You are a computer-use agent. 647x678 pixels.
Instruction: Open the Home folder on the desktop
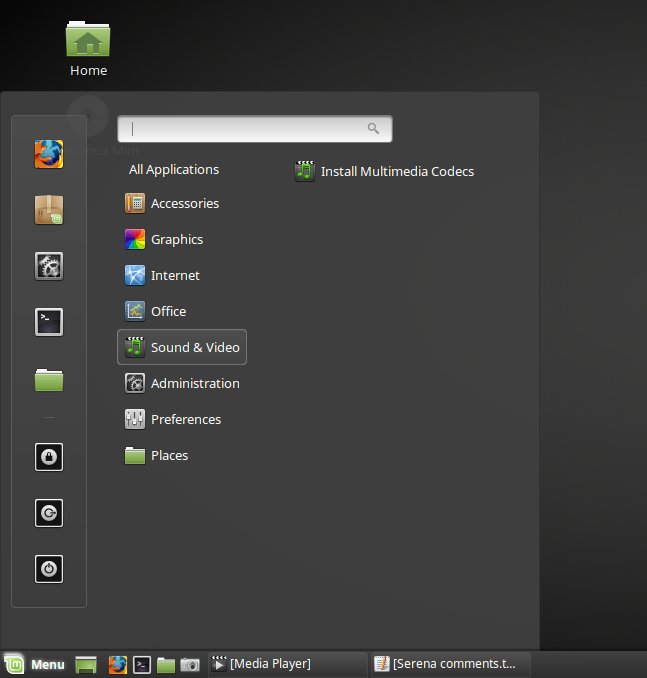tap(88, 49)
